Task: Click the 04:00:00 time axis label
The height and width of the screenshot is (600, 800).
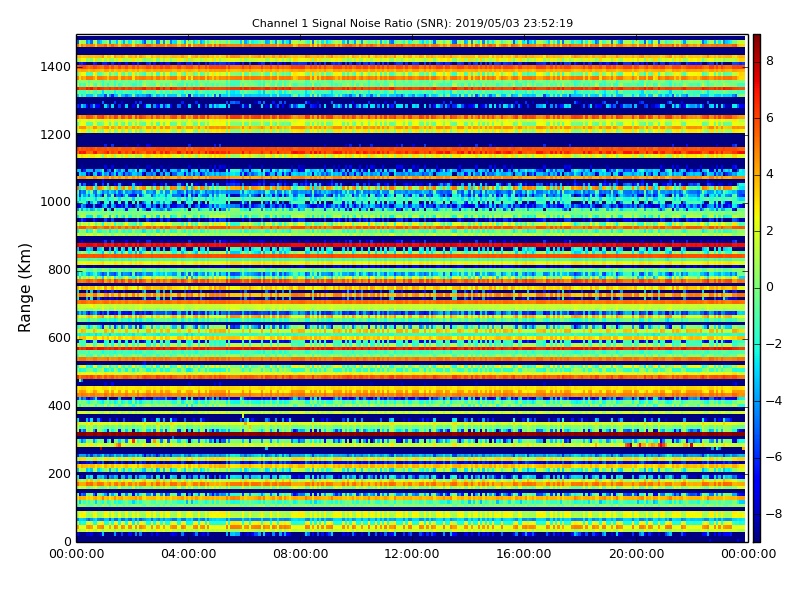Action: pos(189,554)
